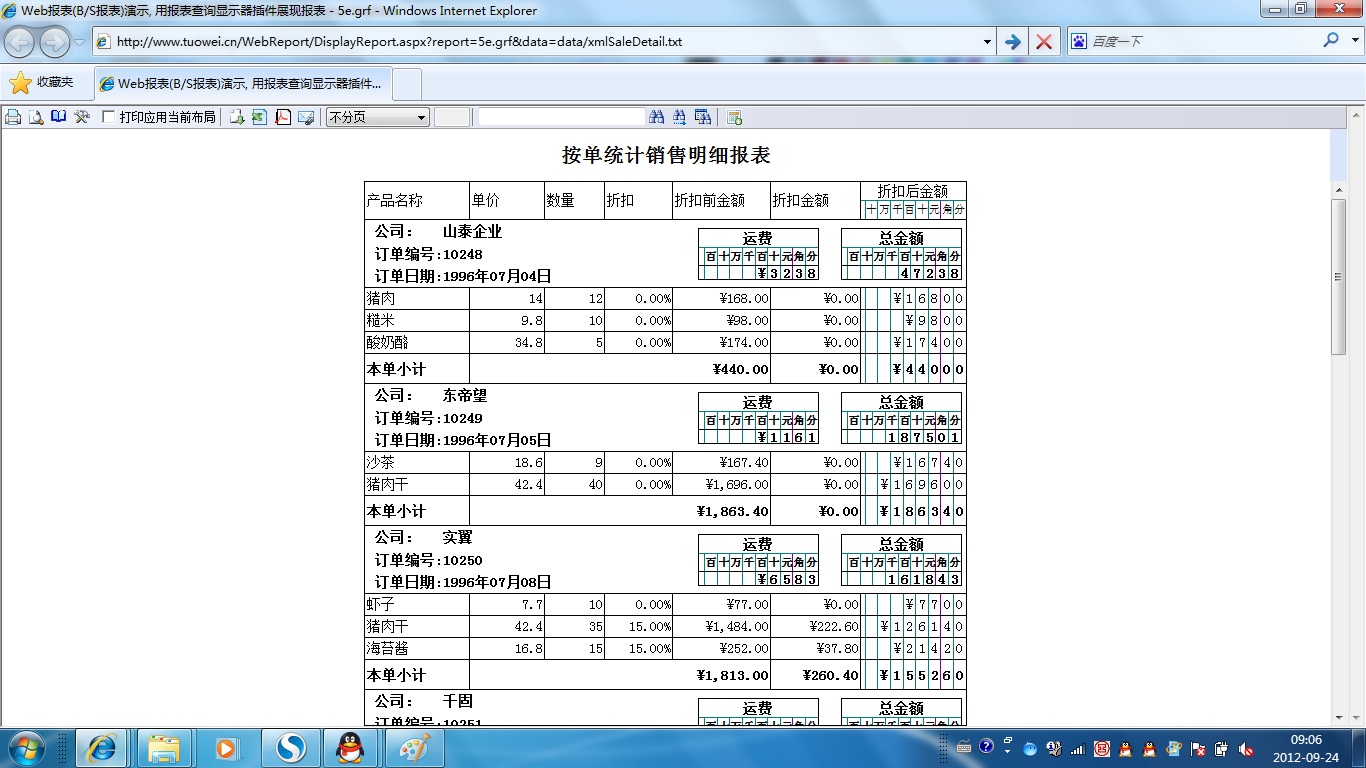
Task: Click the Stop loading X button
Action: tap(1043, 42)
